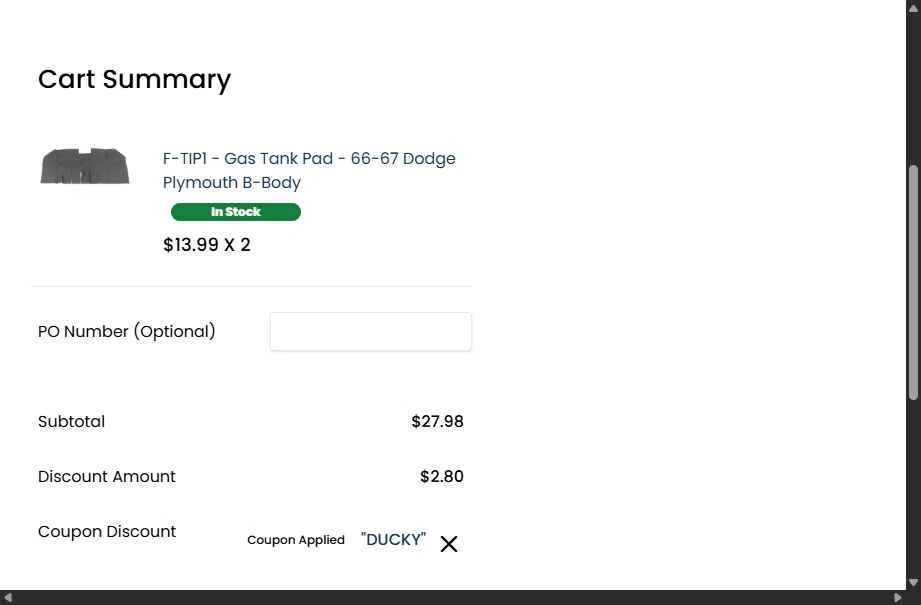Click the $13.99 X 2 price text
Image resolution: width=921 pixels, height=605 pixels.
tap(207, 245)
